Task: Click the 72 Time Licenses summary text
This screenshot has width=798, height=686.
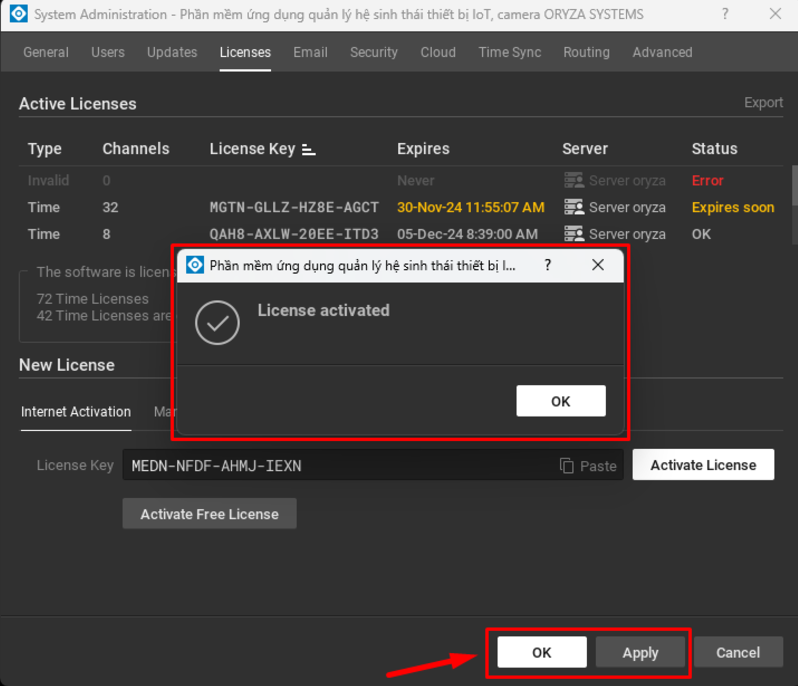Action: tap(93, 299)
